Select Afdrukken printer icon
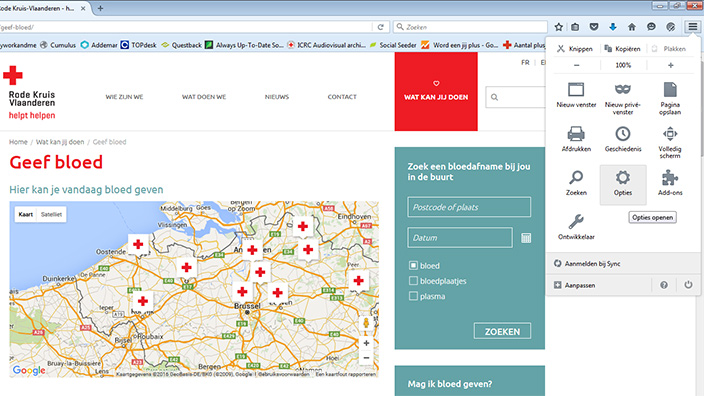 [x=576, y=139]
